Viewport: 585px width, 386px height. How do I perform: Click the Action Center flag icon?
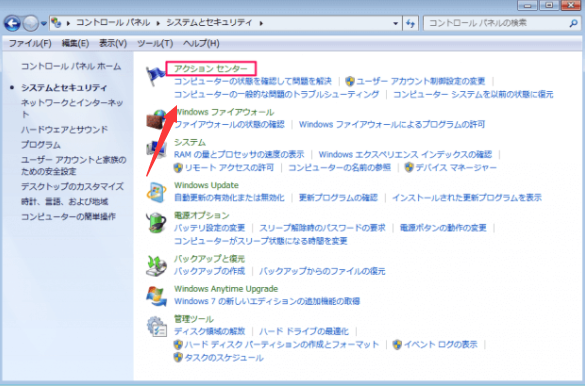point(155,75)
